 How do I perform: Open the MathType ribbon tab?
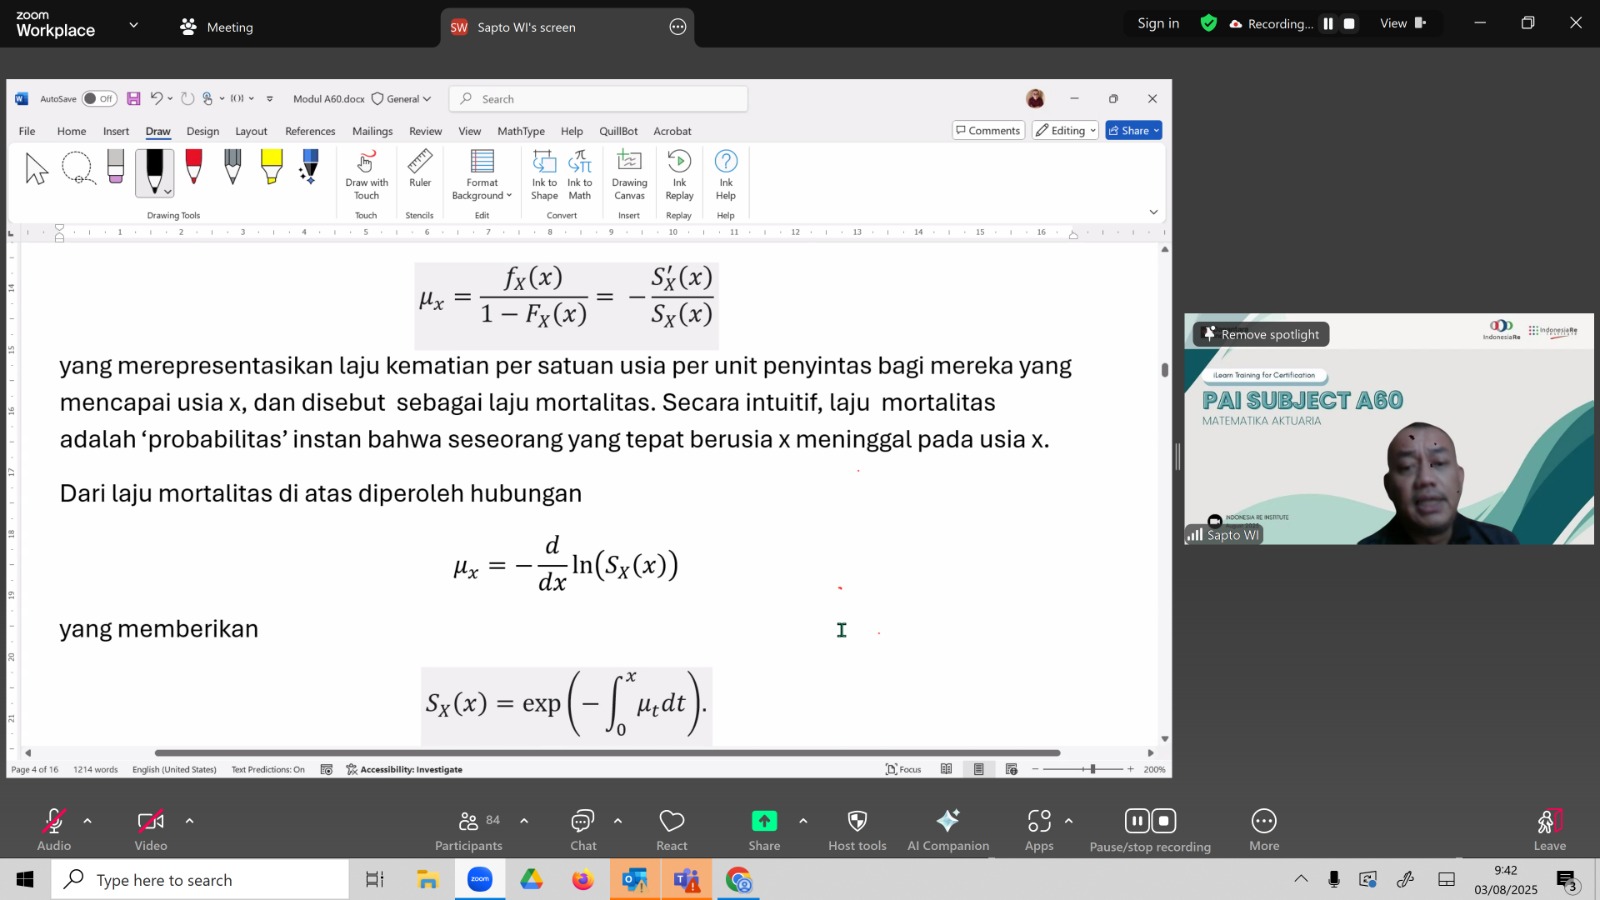point(521,131)
